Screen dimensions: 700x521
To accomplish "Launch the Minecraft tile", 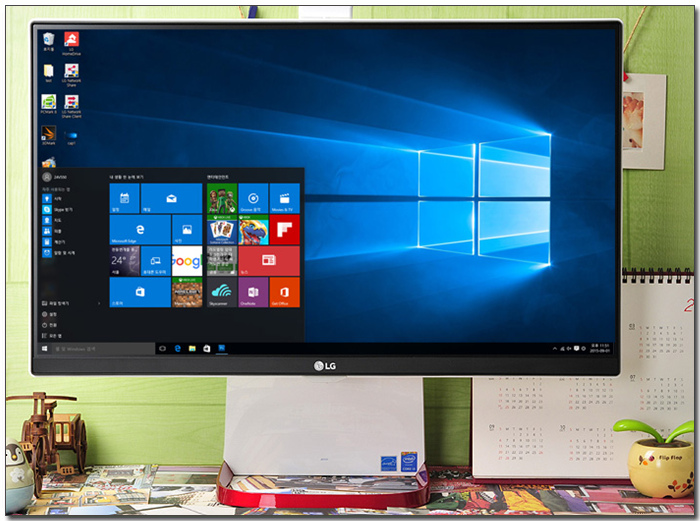I will point(187,292).
